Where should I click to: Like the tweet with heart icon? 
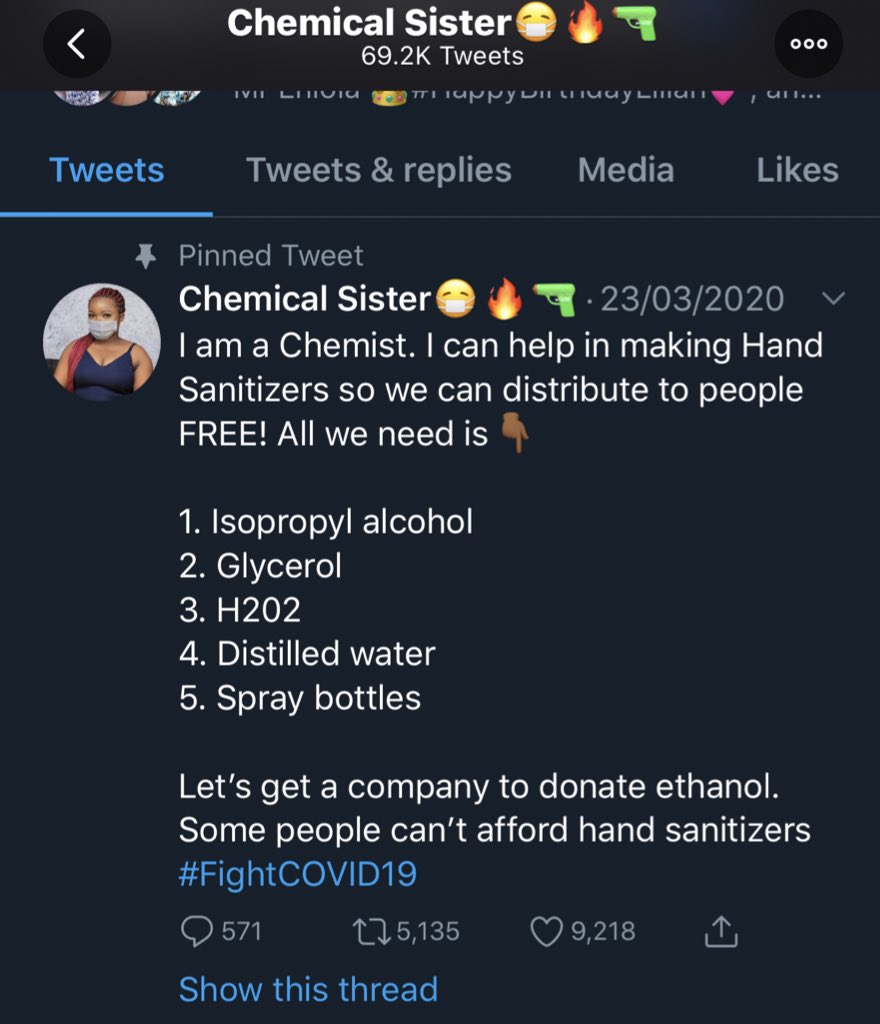click(546, 932)
